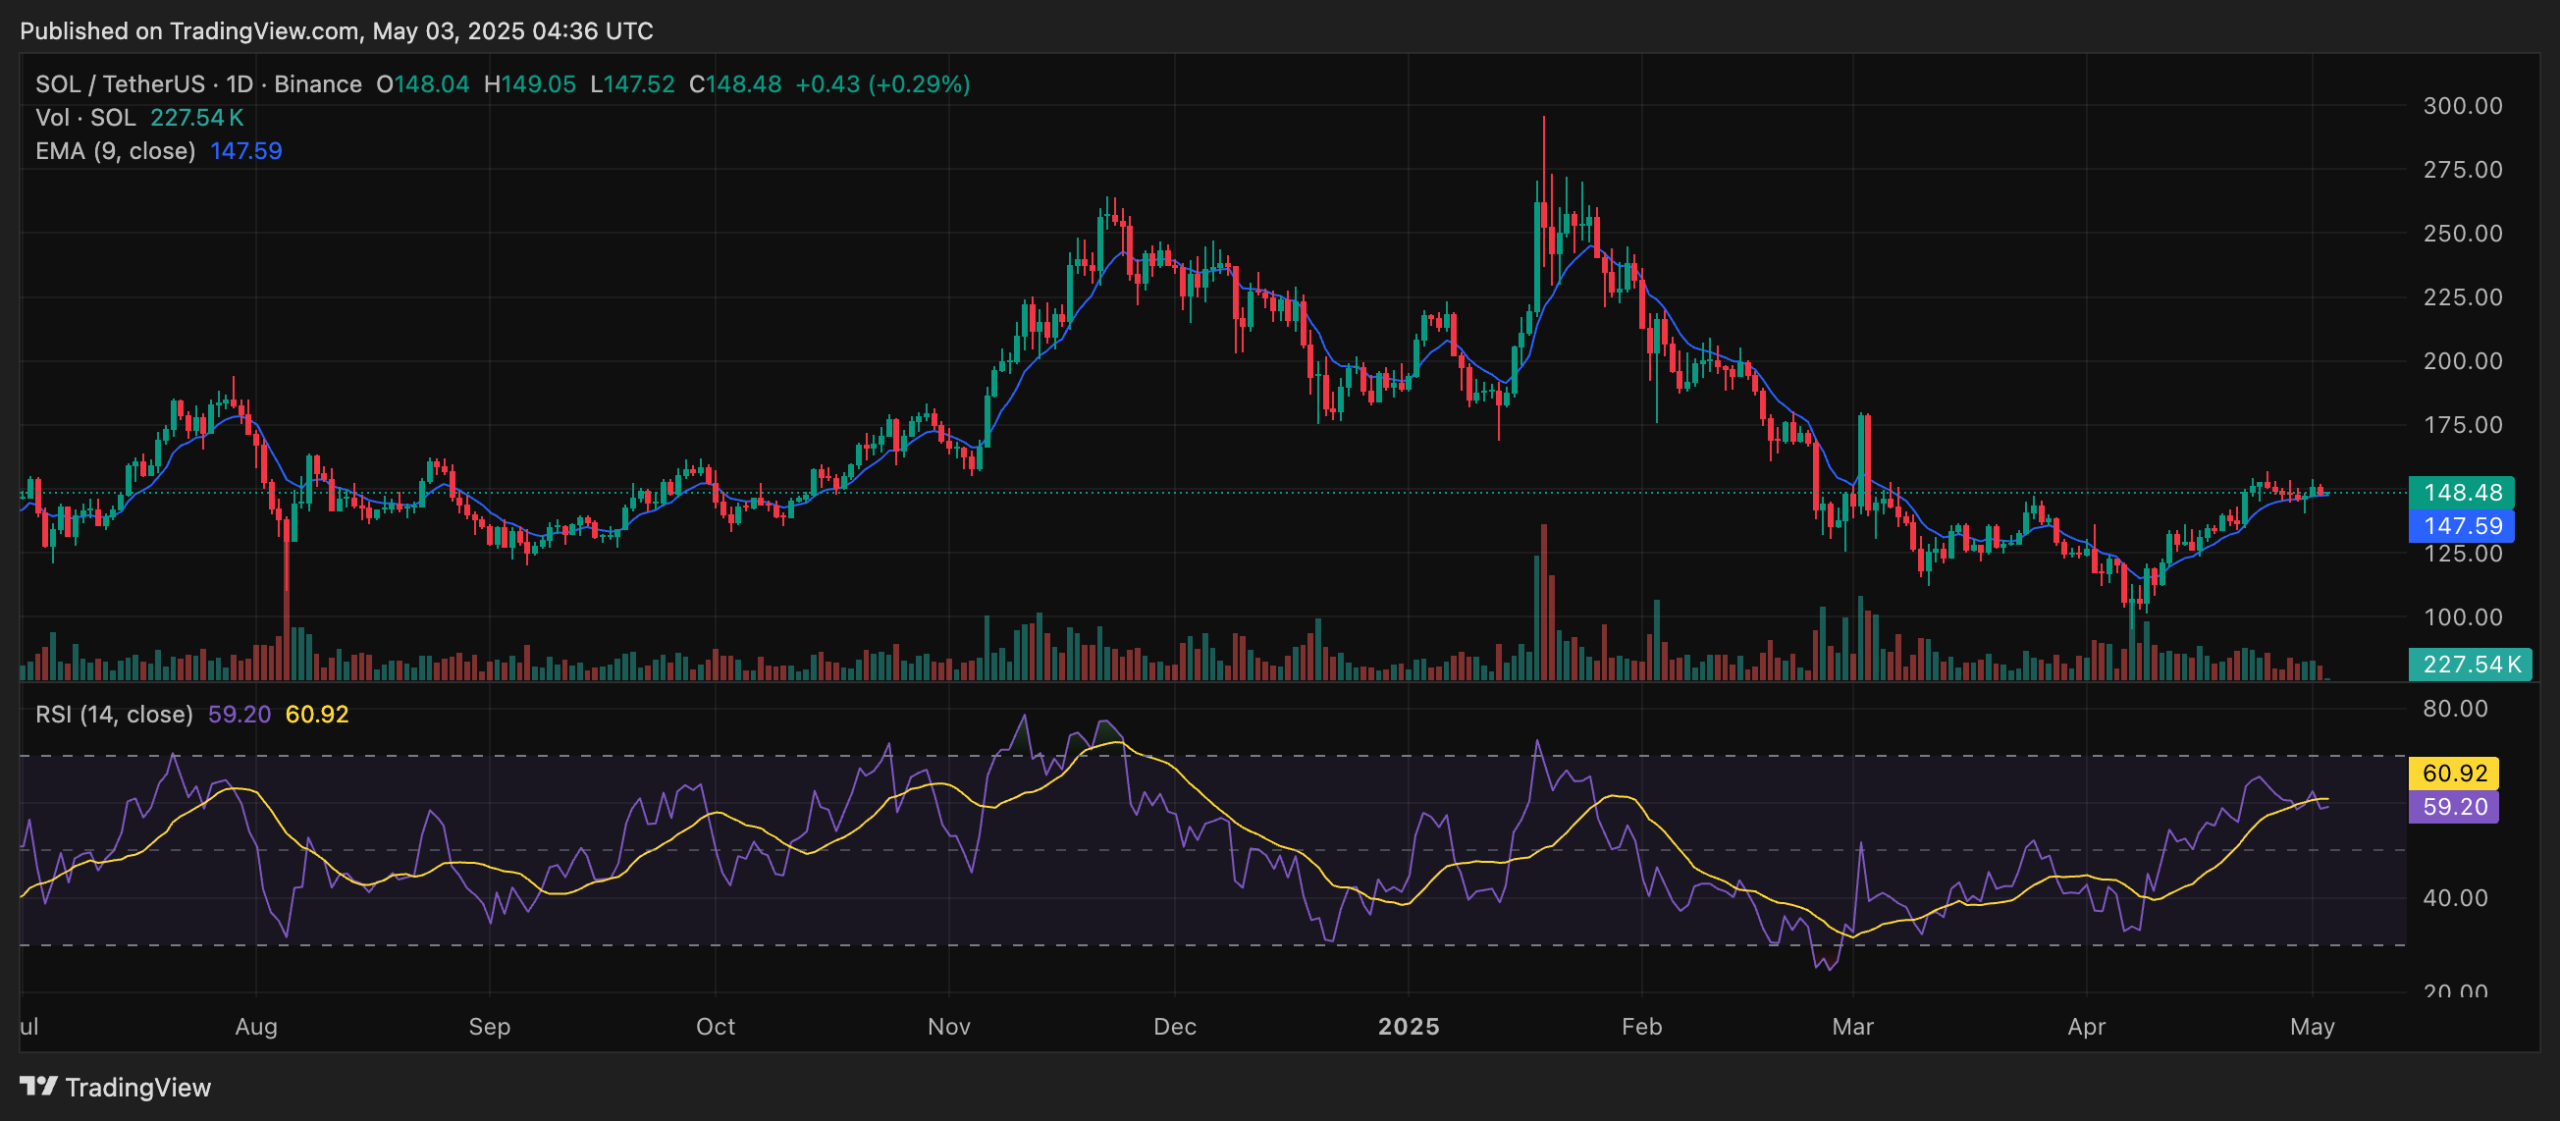The image size is (2560, 1121).
Task: Click the blue 147.59 EMA price tag
Action: tap(2461, 526)
